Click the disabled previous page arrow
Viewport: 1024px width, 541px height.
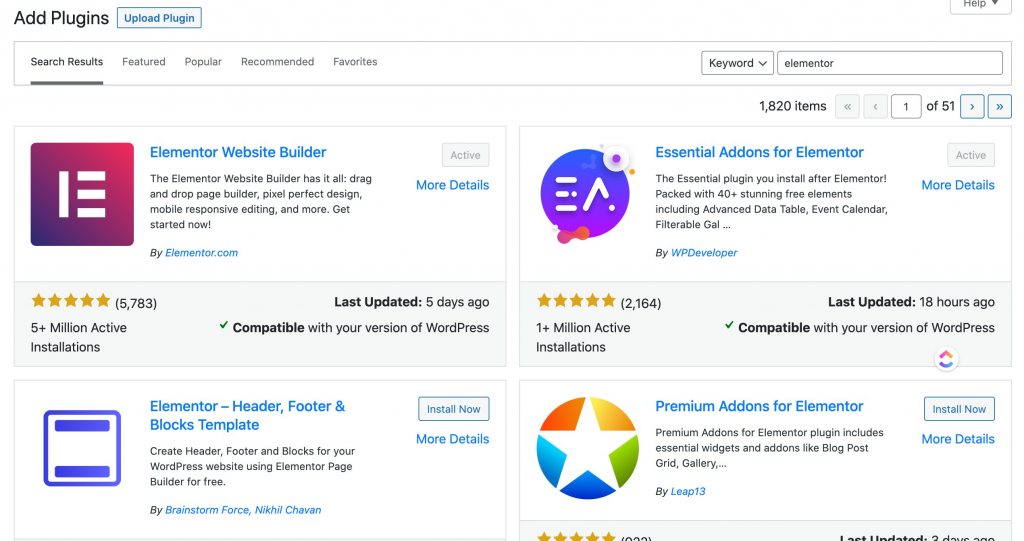click(875, 107)
